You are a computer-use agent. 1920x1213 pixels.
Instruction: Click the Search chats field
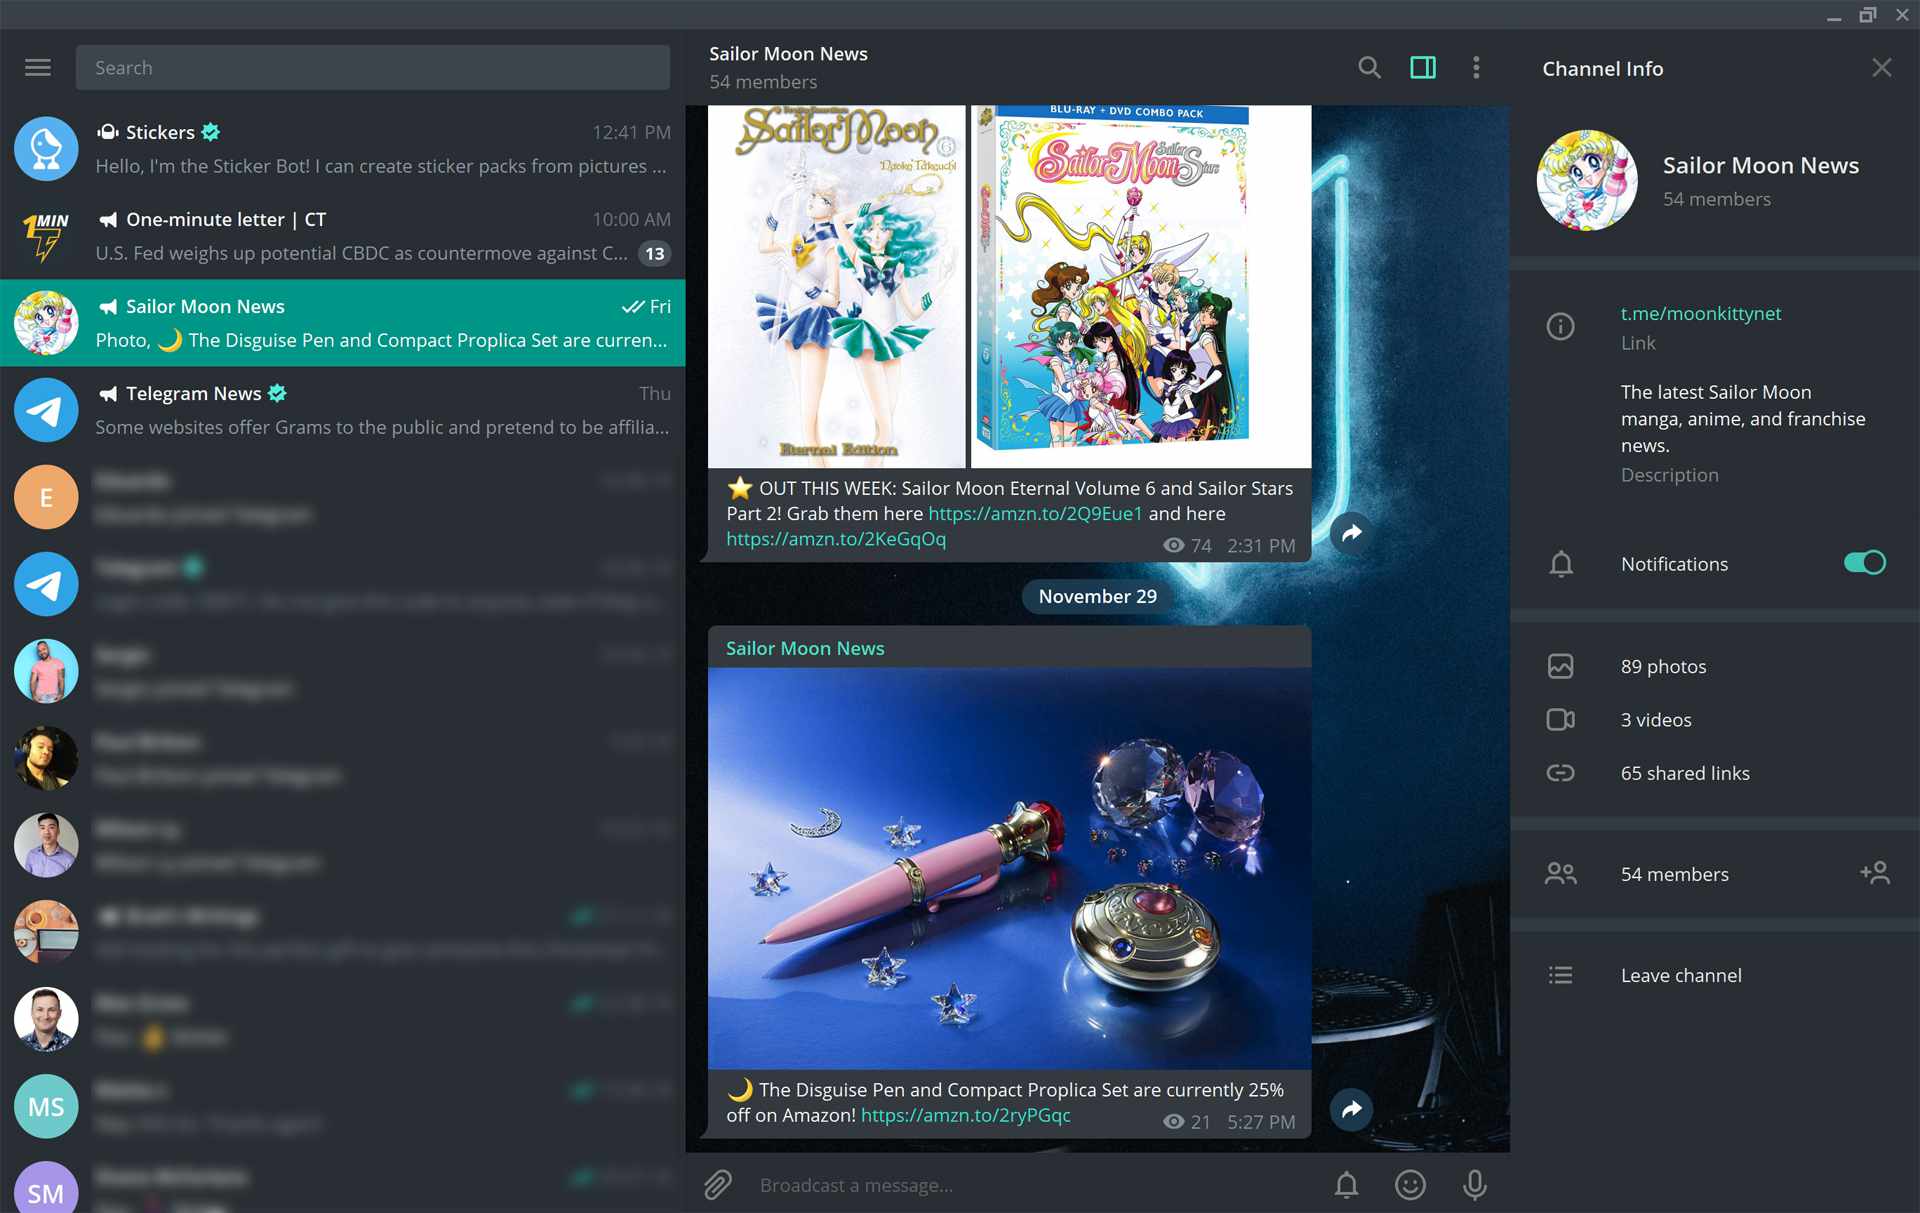[372, 67]
